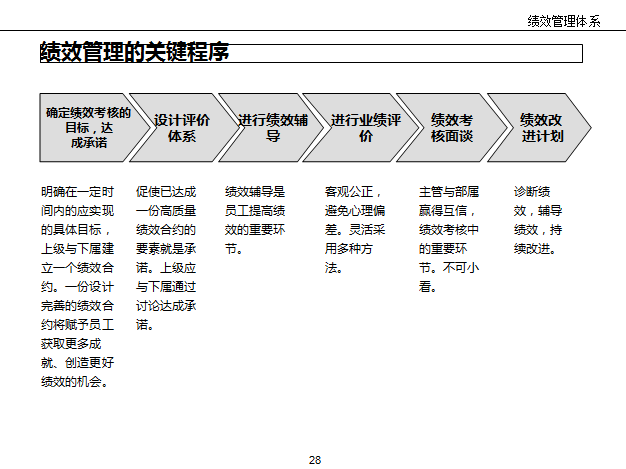Click the line 节。不可小

tap(449, 268)
